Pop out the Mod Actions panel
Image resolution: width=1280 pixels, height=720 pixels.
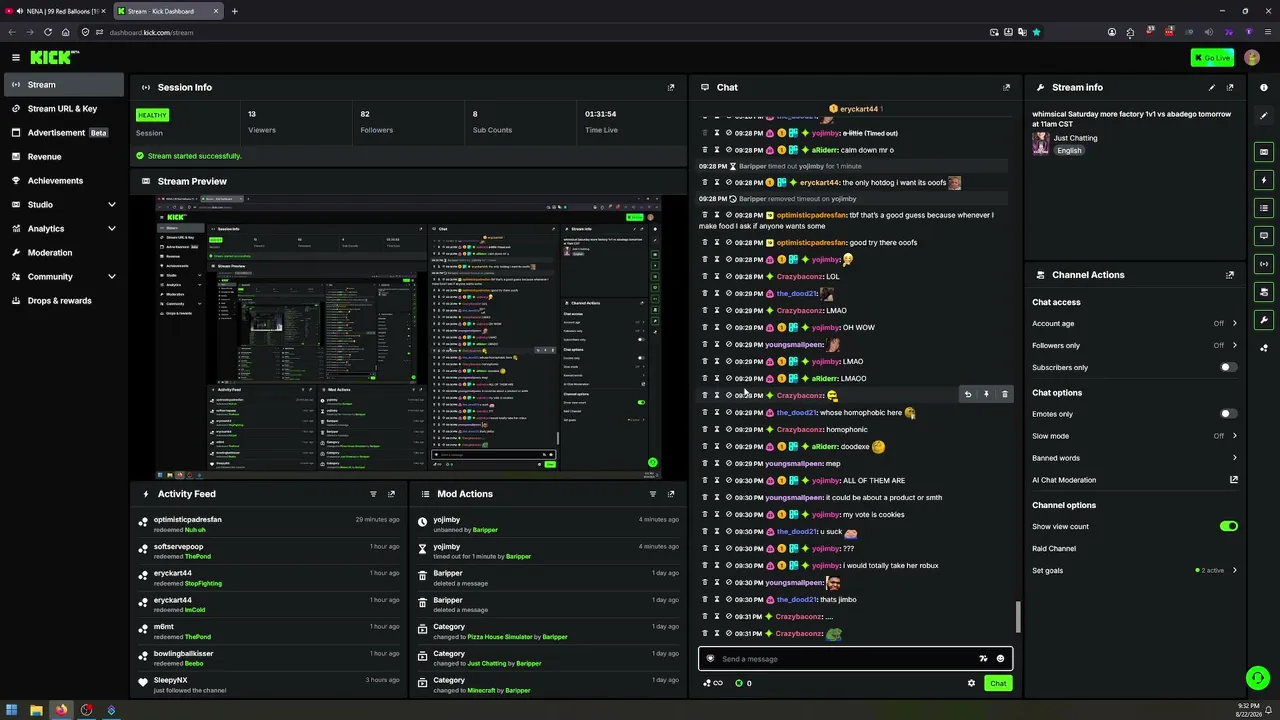tap(671, 494)
